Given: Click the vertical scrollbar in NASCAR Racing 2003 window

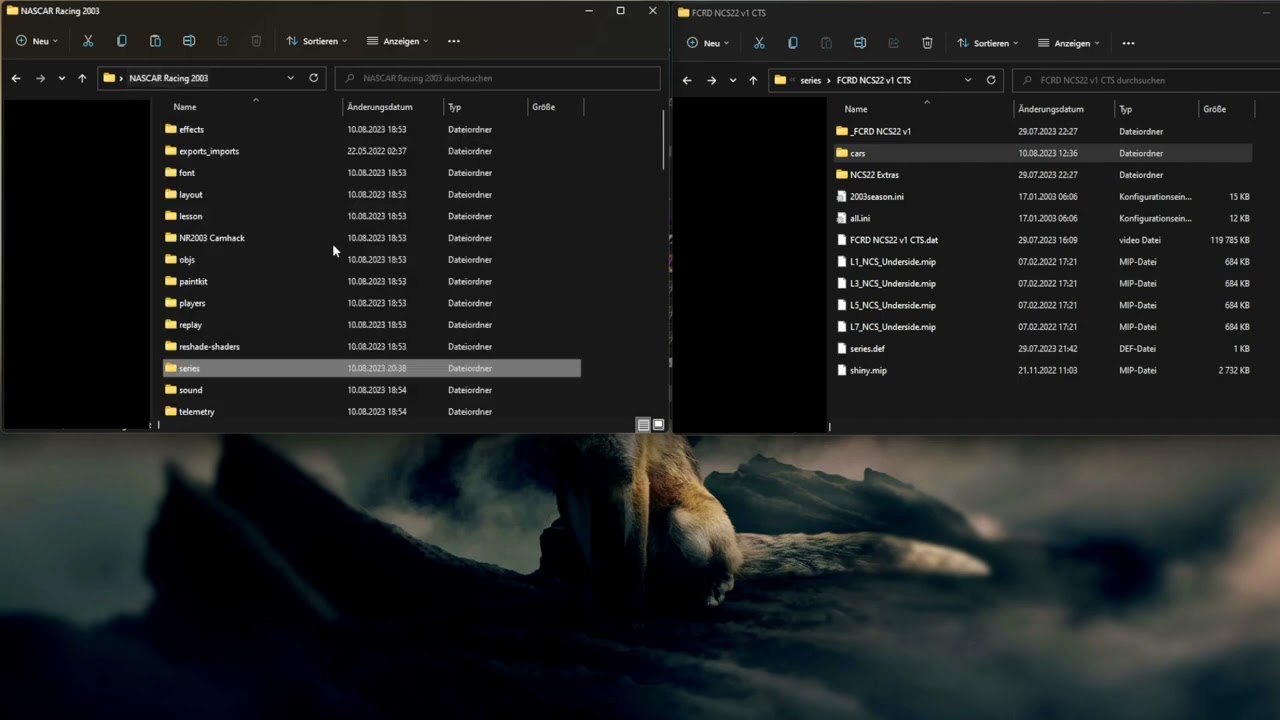Looking at the screenshot, I should [x=664, y=140].
